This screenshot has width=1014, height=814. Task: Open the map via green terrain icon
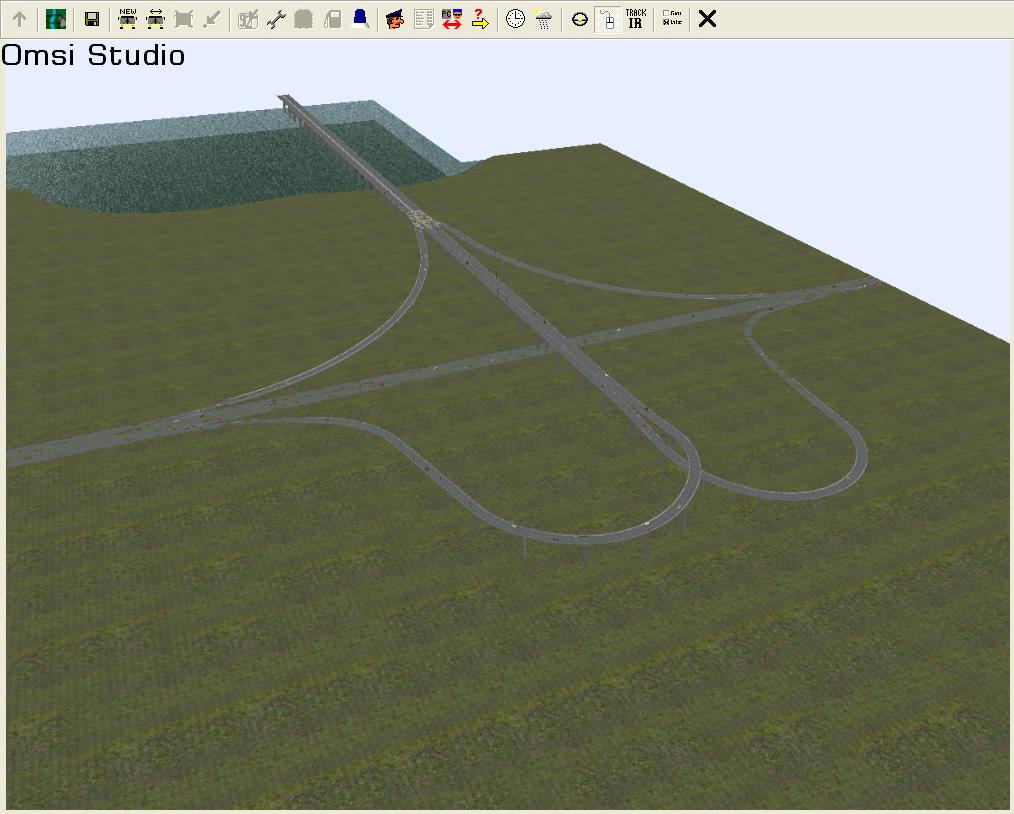[x=56, y=19]
